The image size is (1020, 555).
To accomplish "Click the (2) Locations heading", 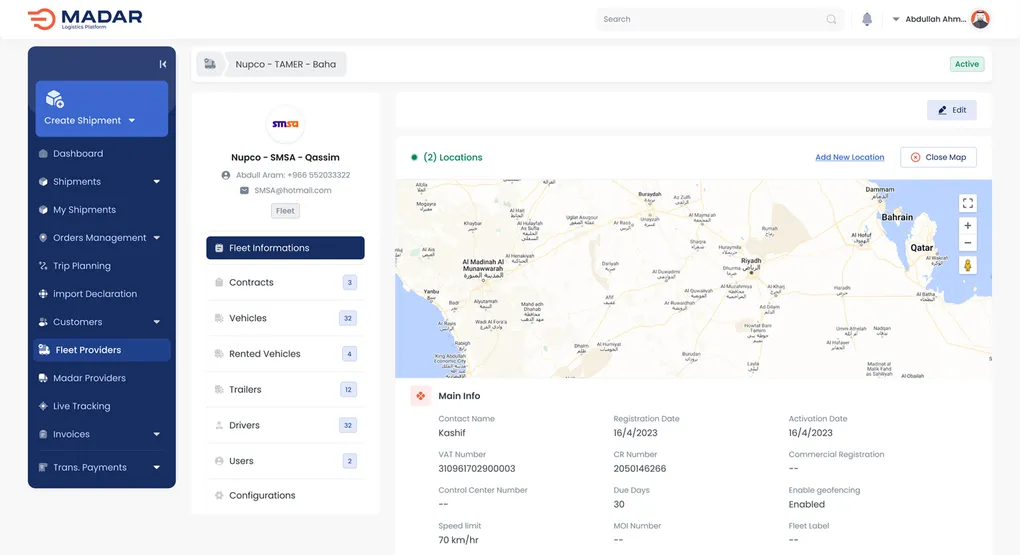I will (453, 157).
